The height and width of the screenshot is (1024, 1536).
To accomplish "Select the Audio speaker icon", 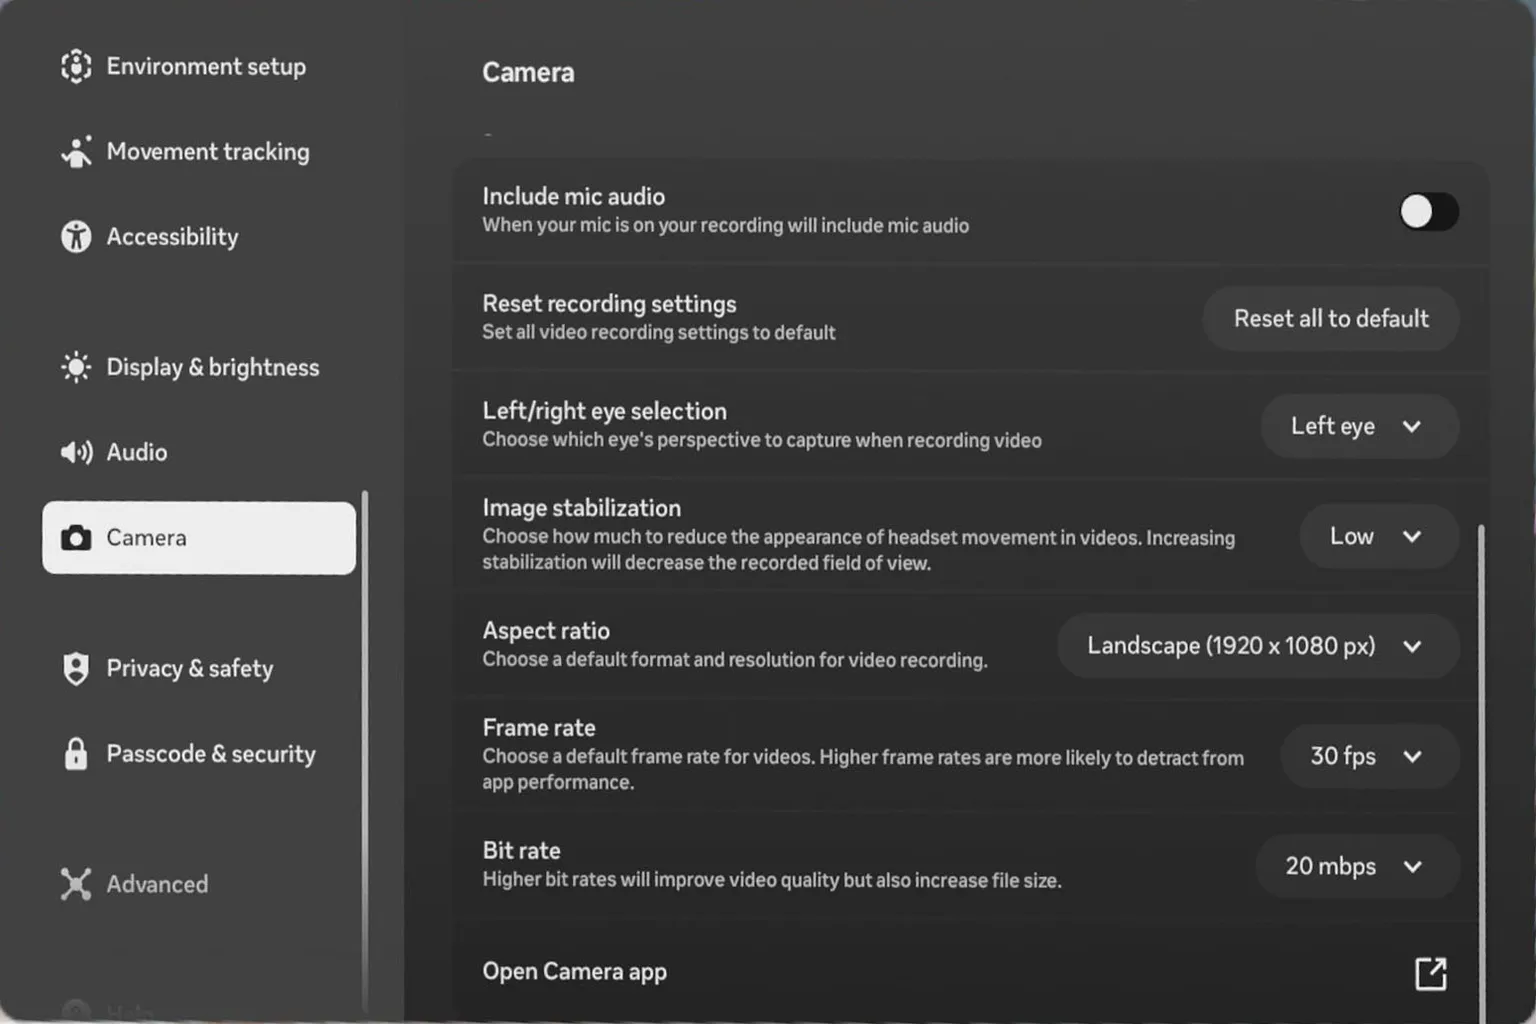I will 75,452.
